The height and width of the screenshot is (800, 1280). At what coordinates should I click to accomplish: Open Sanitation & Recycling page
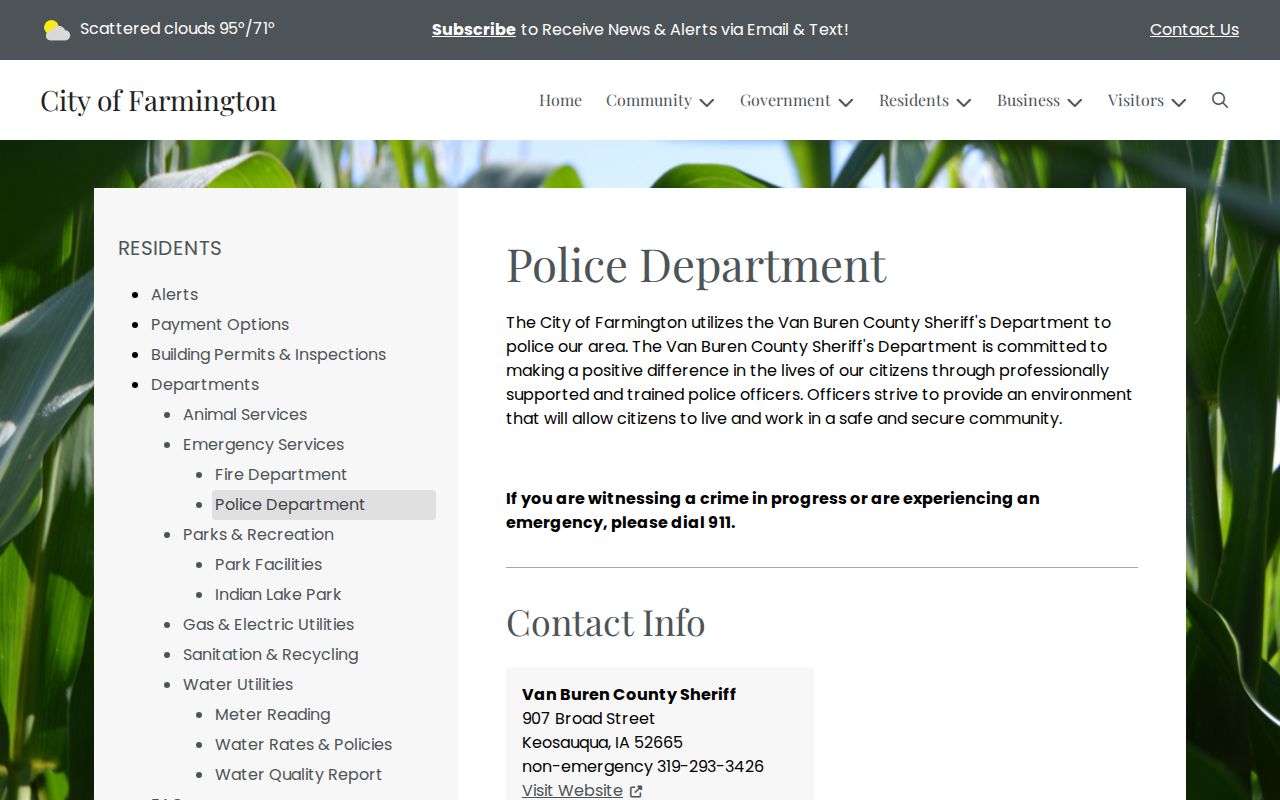(270, 654)
